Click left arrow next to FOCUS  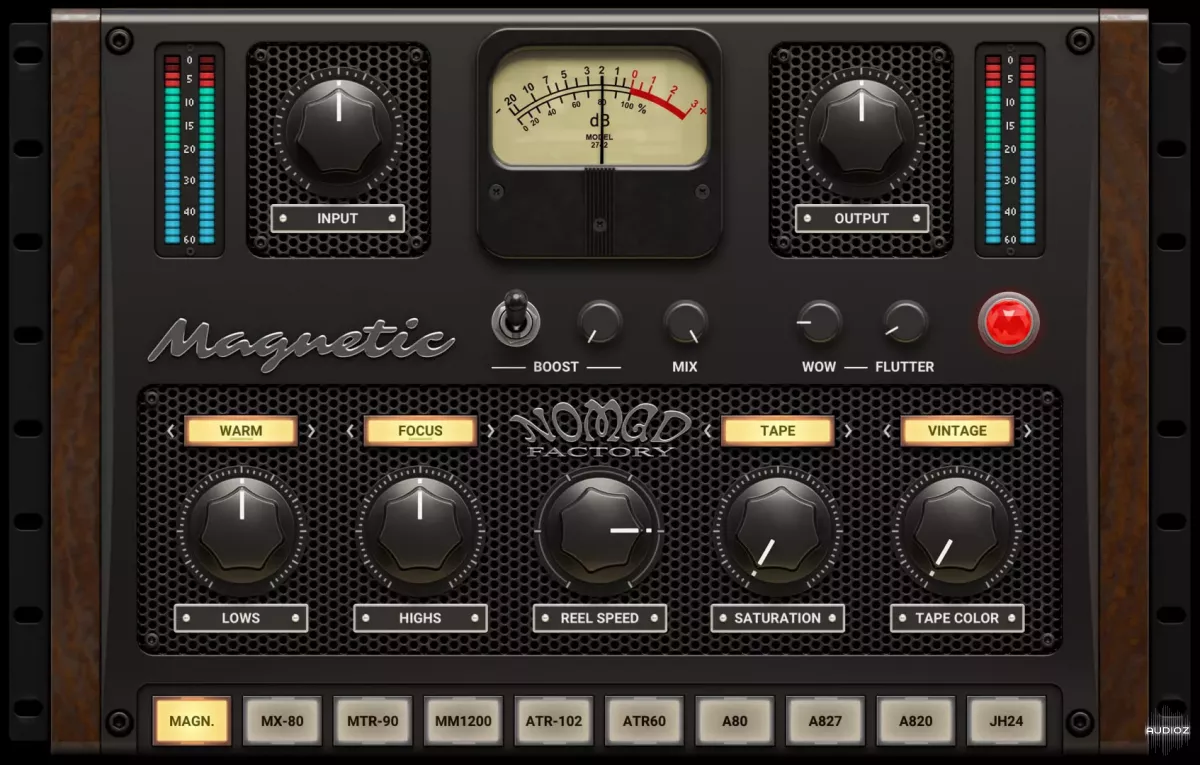coord(350,431)
